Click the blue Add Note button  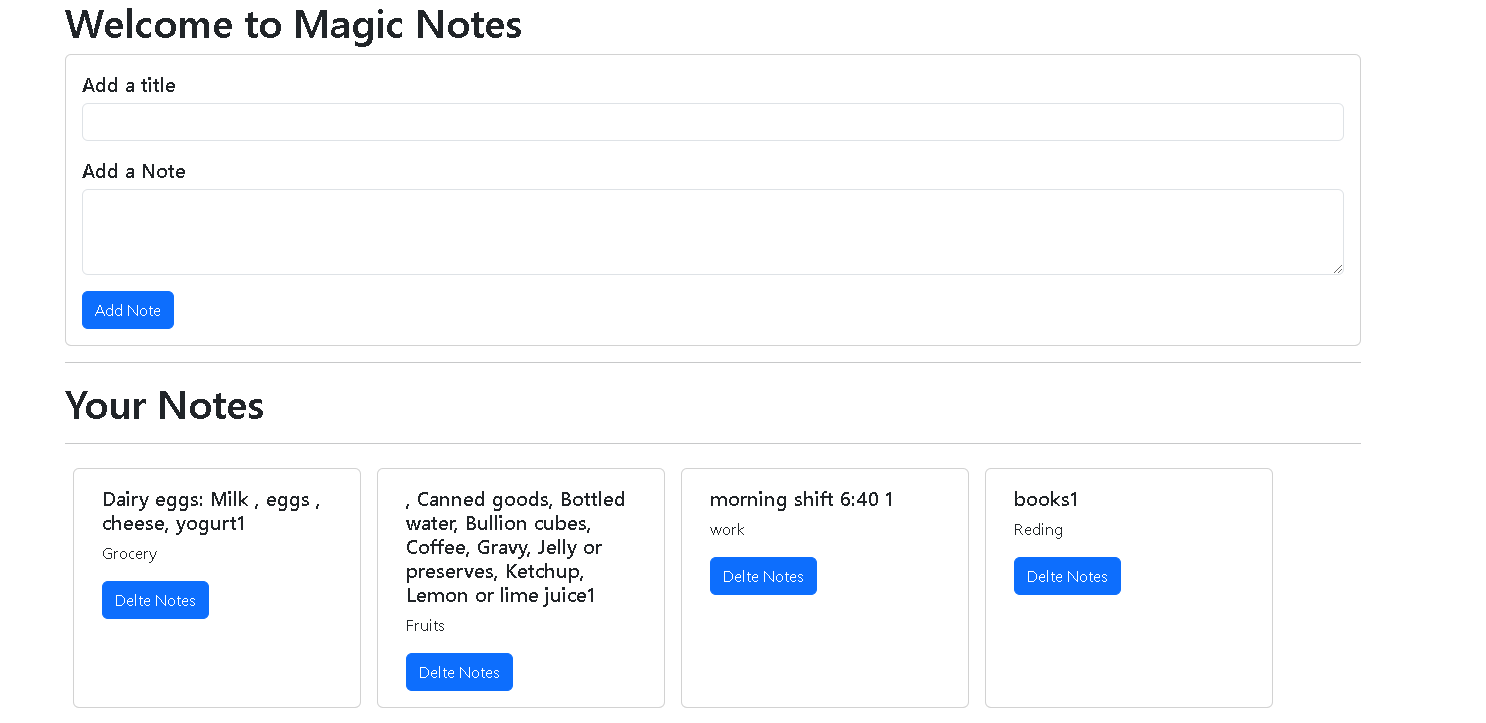127,310
